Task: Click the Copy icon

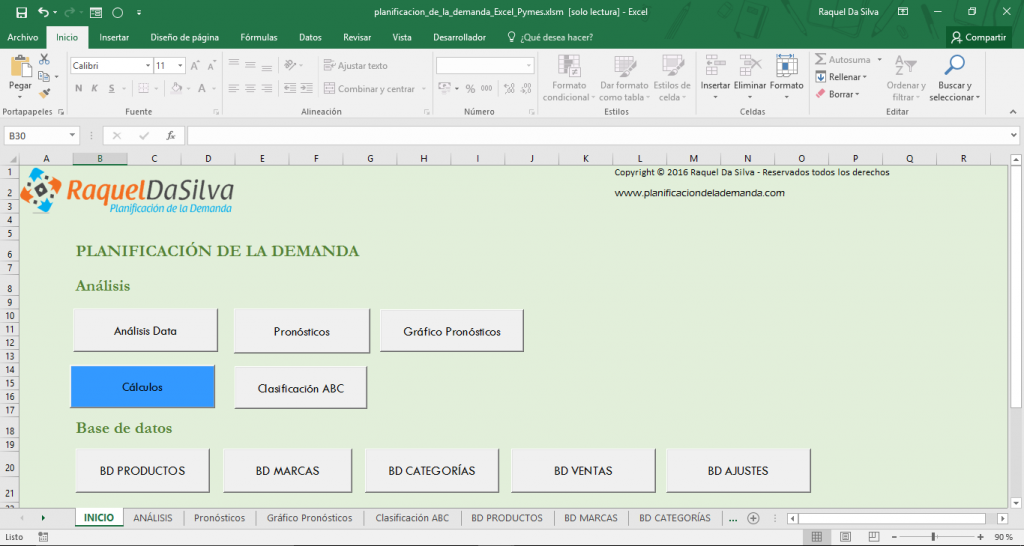Action: pos(44,76)
